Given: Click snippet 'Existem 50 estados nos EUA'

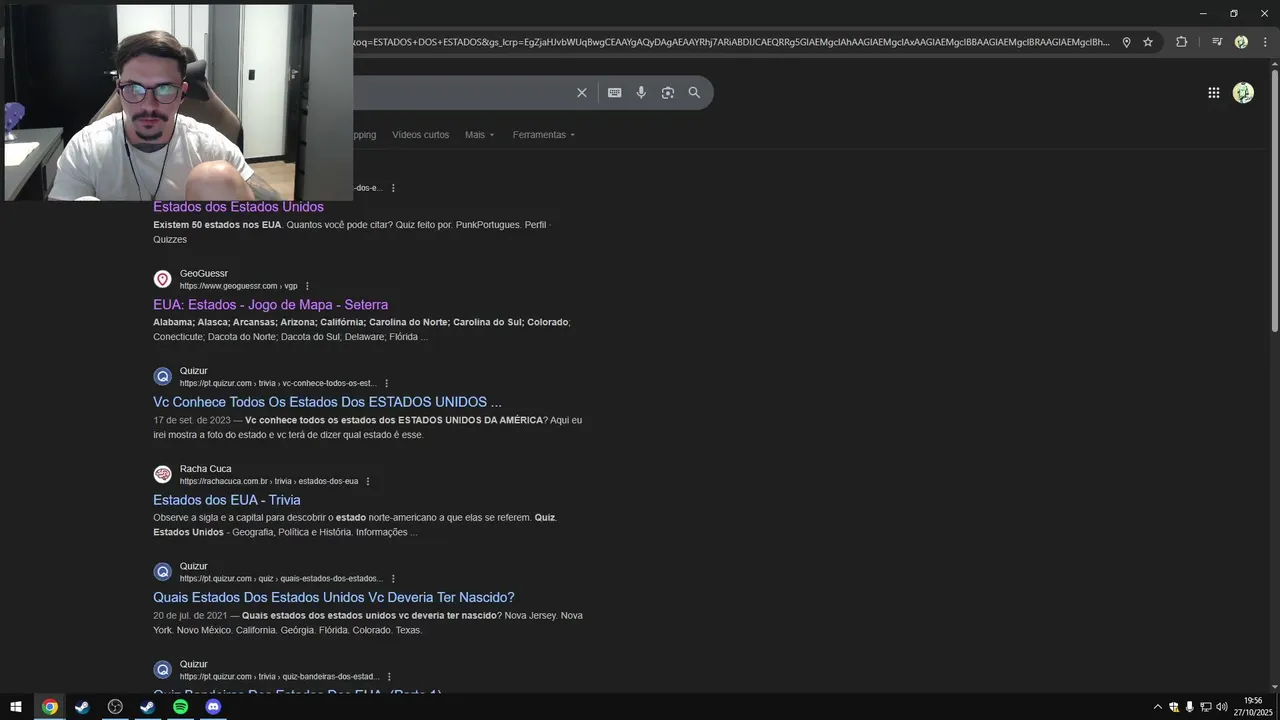Looking at the screenshot, I should click(217, 225).
